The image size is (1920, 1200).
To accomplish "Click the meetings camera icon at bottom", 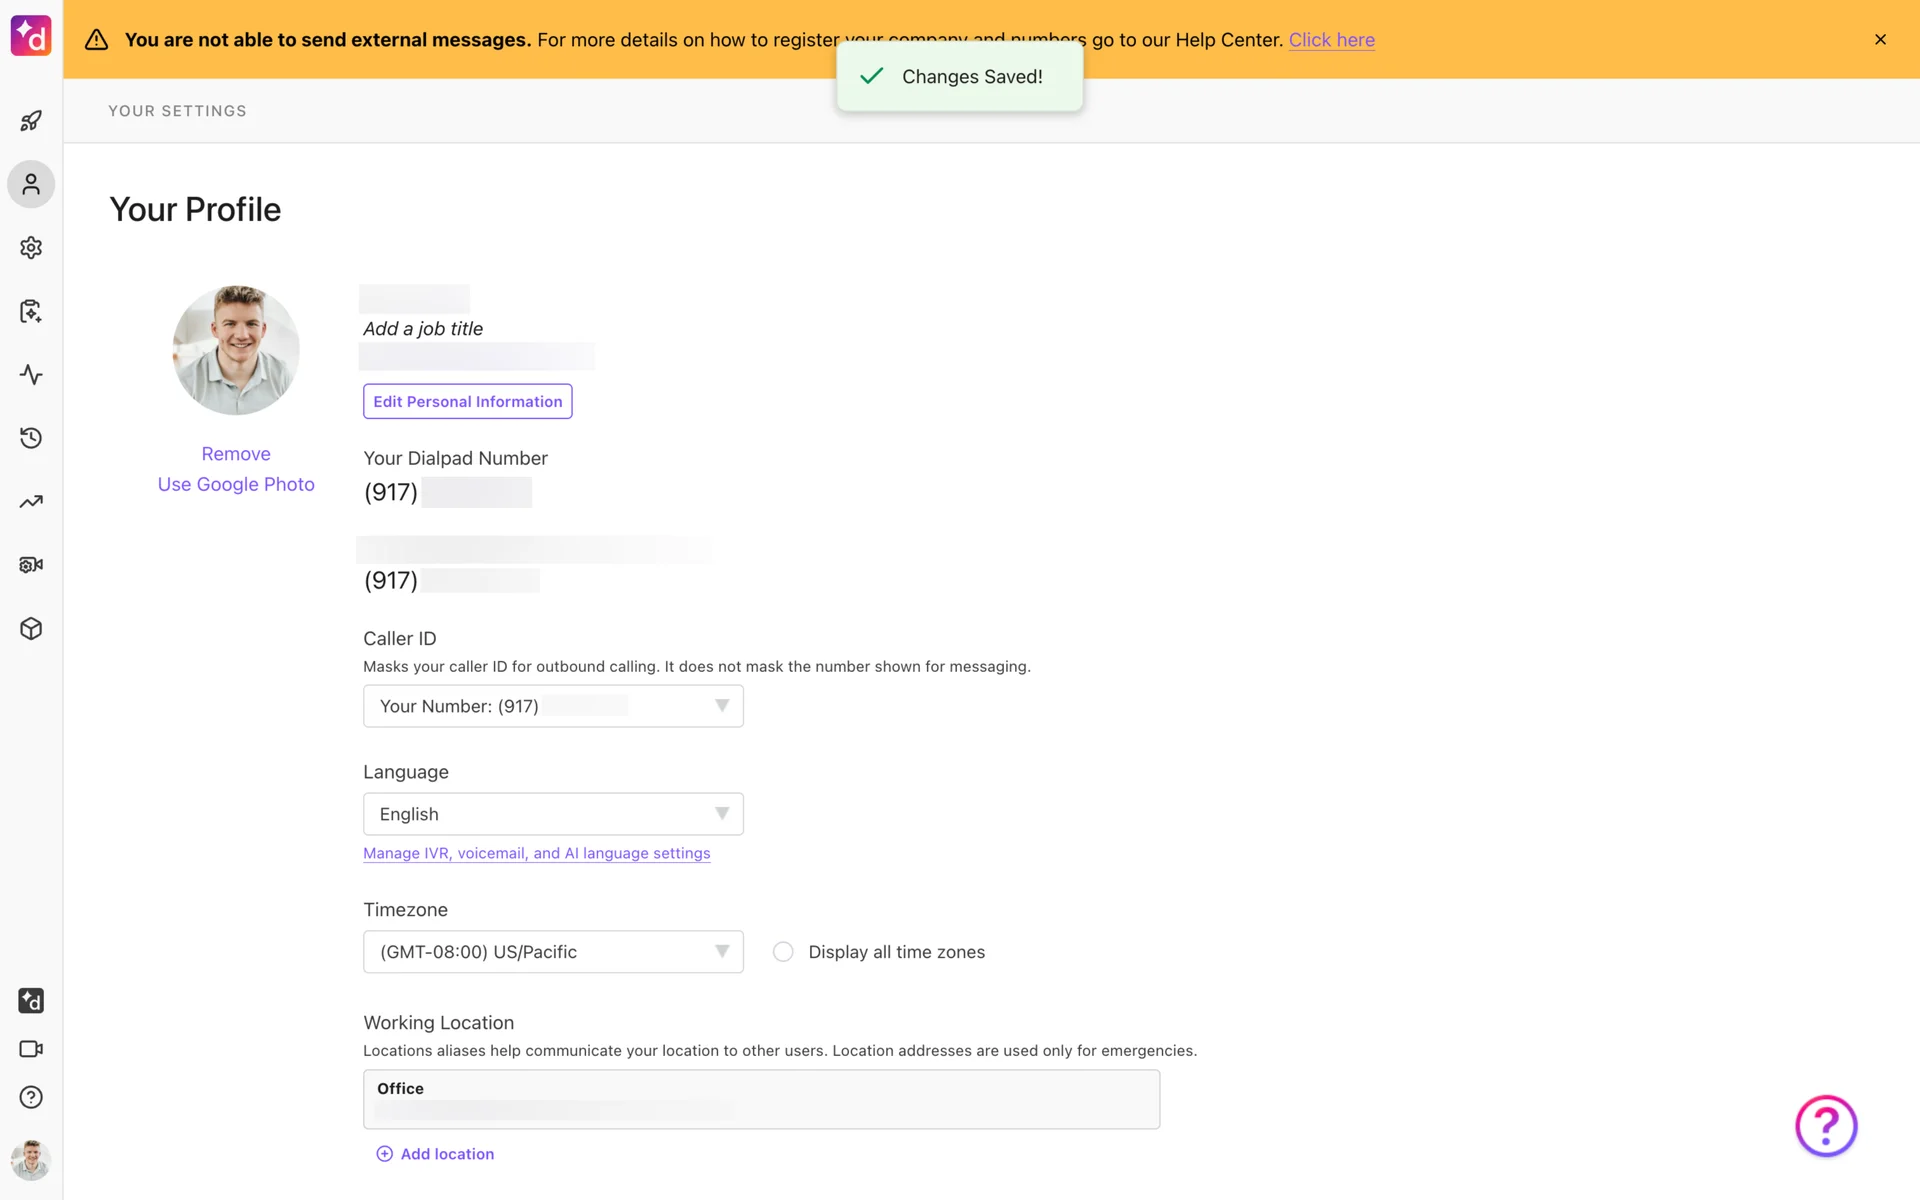I will (31, 1049).
